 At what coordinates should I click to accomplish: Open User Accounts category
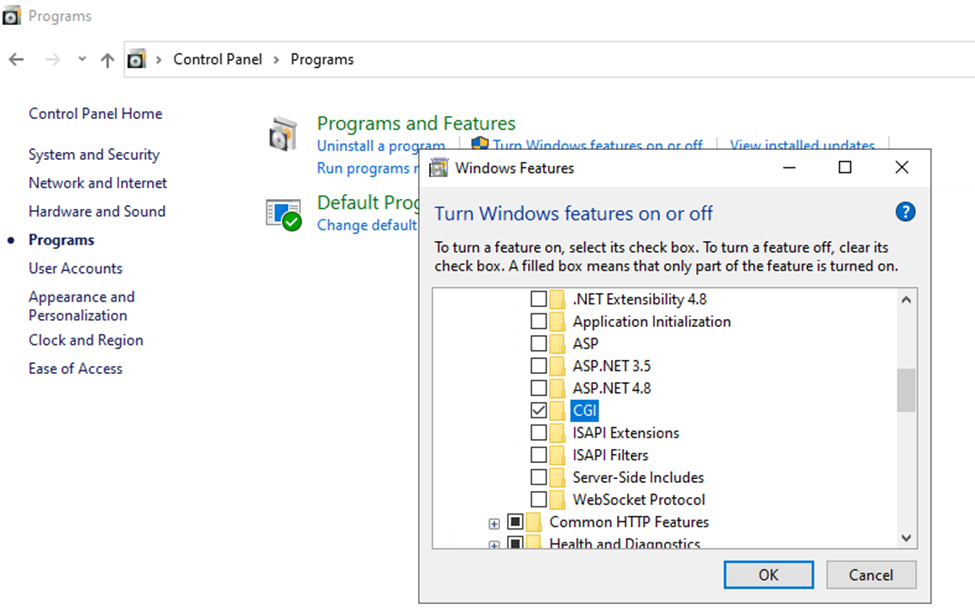(75, 268)
